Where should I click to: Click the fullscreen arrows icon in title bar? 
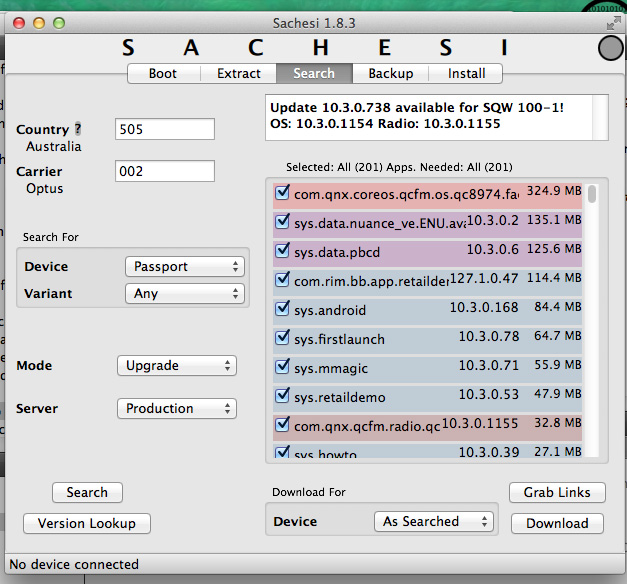tap(613, 23)
